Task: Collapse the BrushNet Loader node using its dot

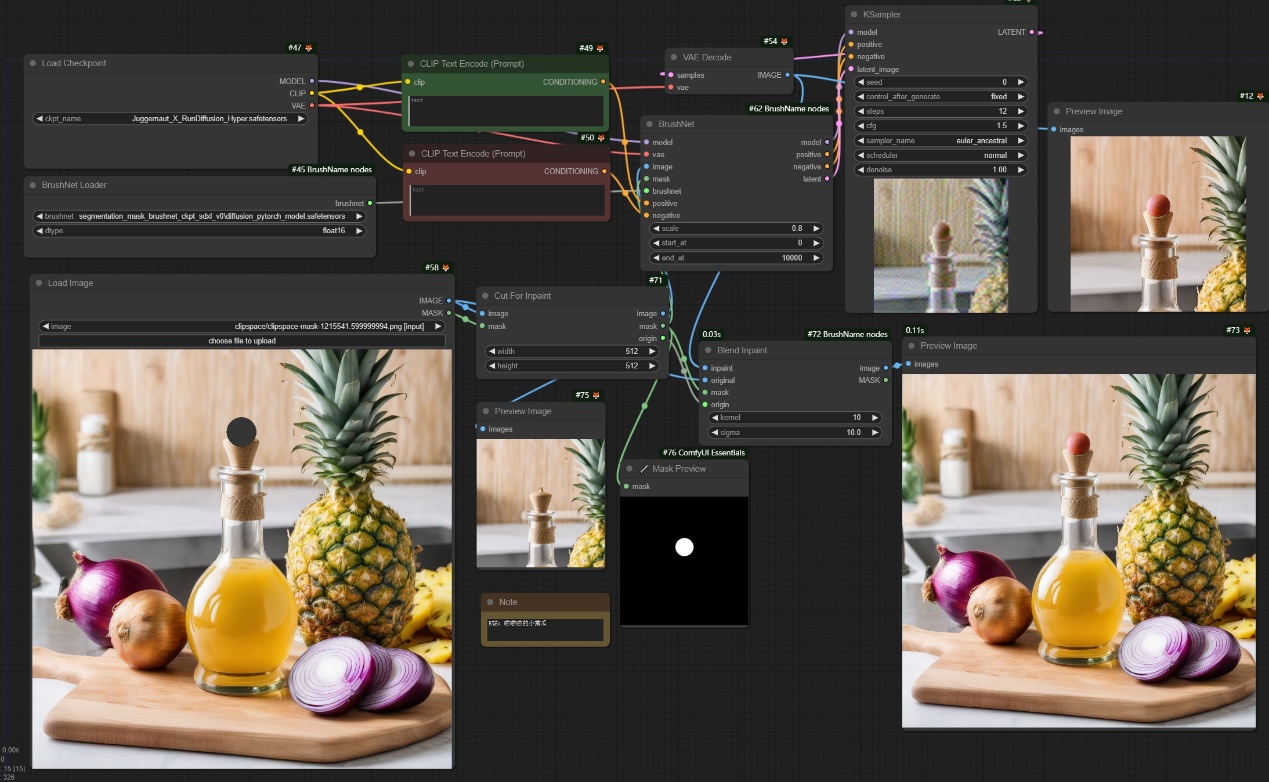Action: [33, 185]
